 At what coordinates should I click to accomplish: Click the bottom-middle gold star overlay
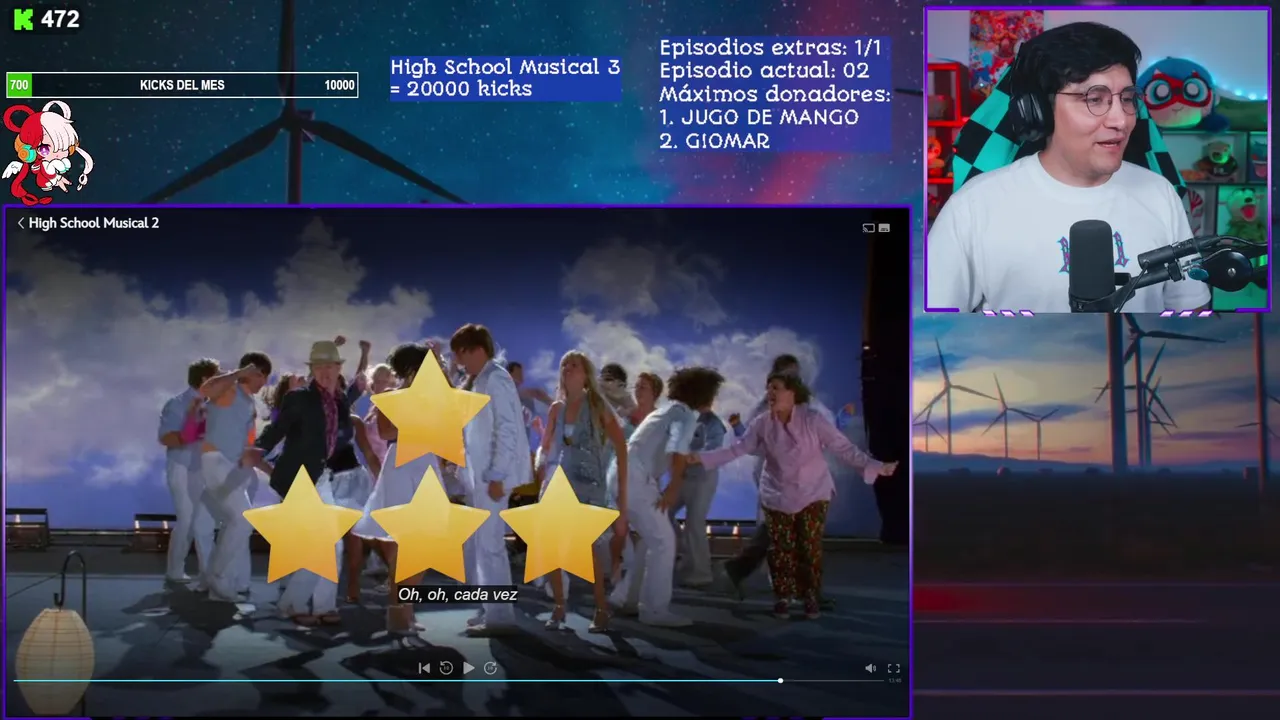pos(430,525)
